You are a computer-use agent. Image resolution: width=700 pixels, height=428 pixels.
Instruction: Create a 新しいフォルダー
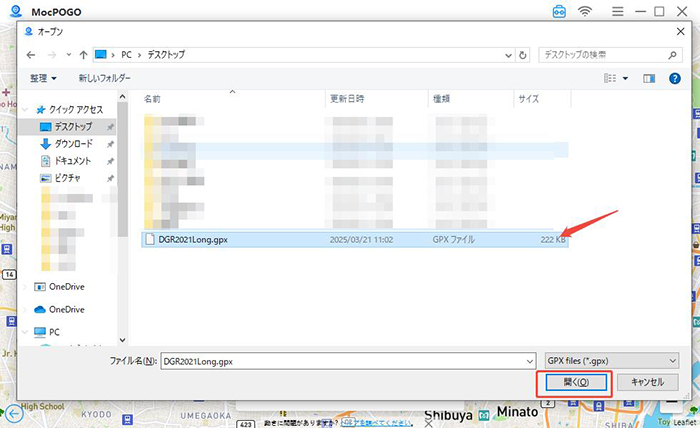tap(104, 78)
